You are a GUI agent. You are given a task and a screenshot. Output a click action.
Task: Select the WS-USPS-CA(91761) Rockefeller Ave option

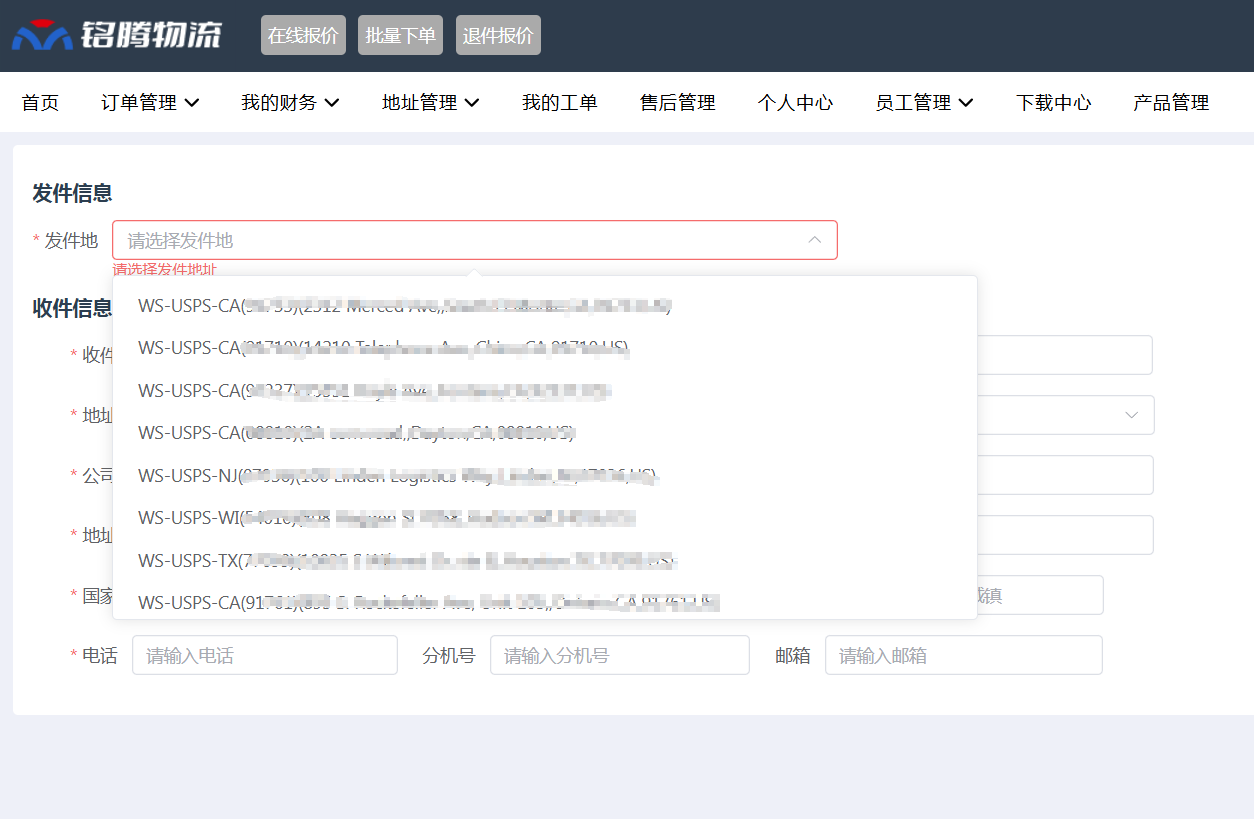pos(545,602)
